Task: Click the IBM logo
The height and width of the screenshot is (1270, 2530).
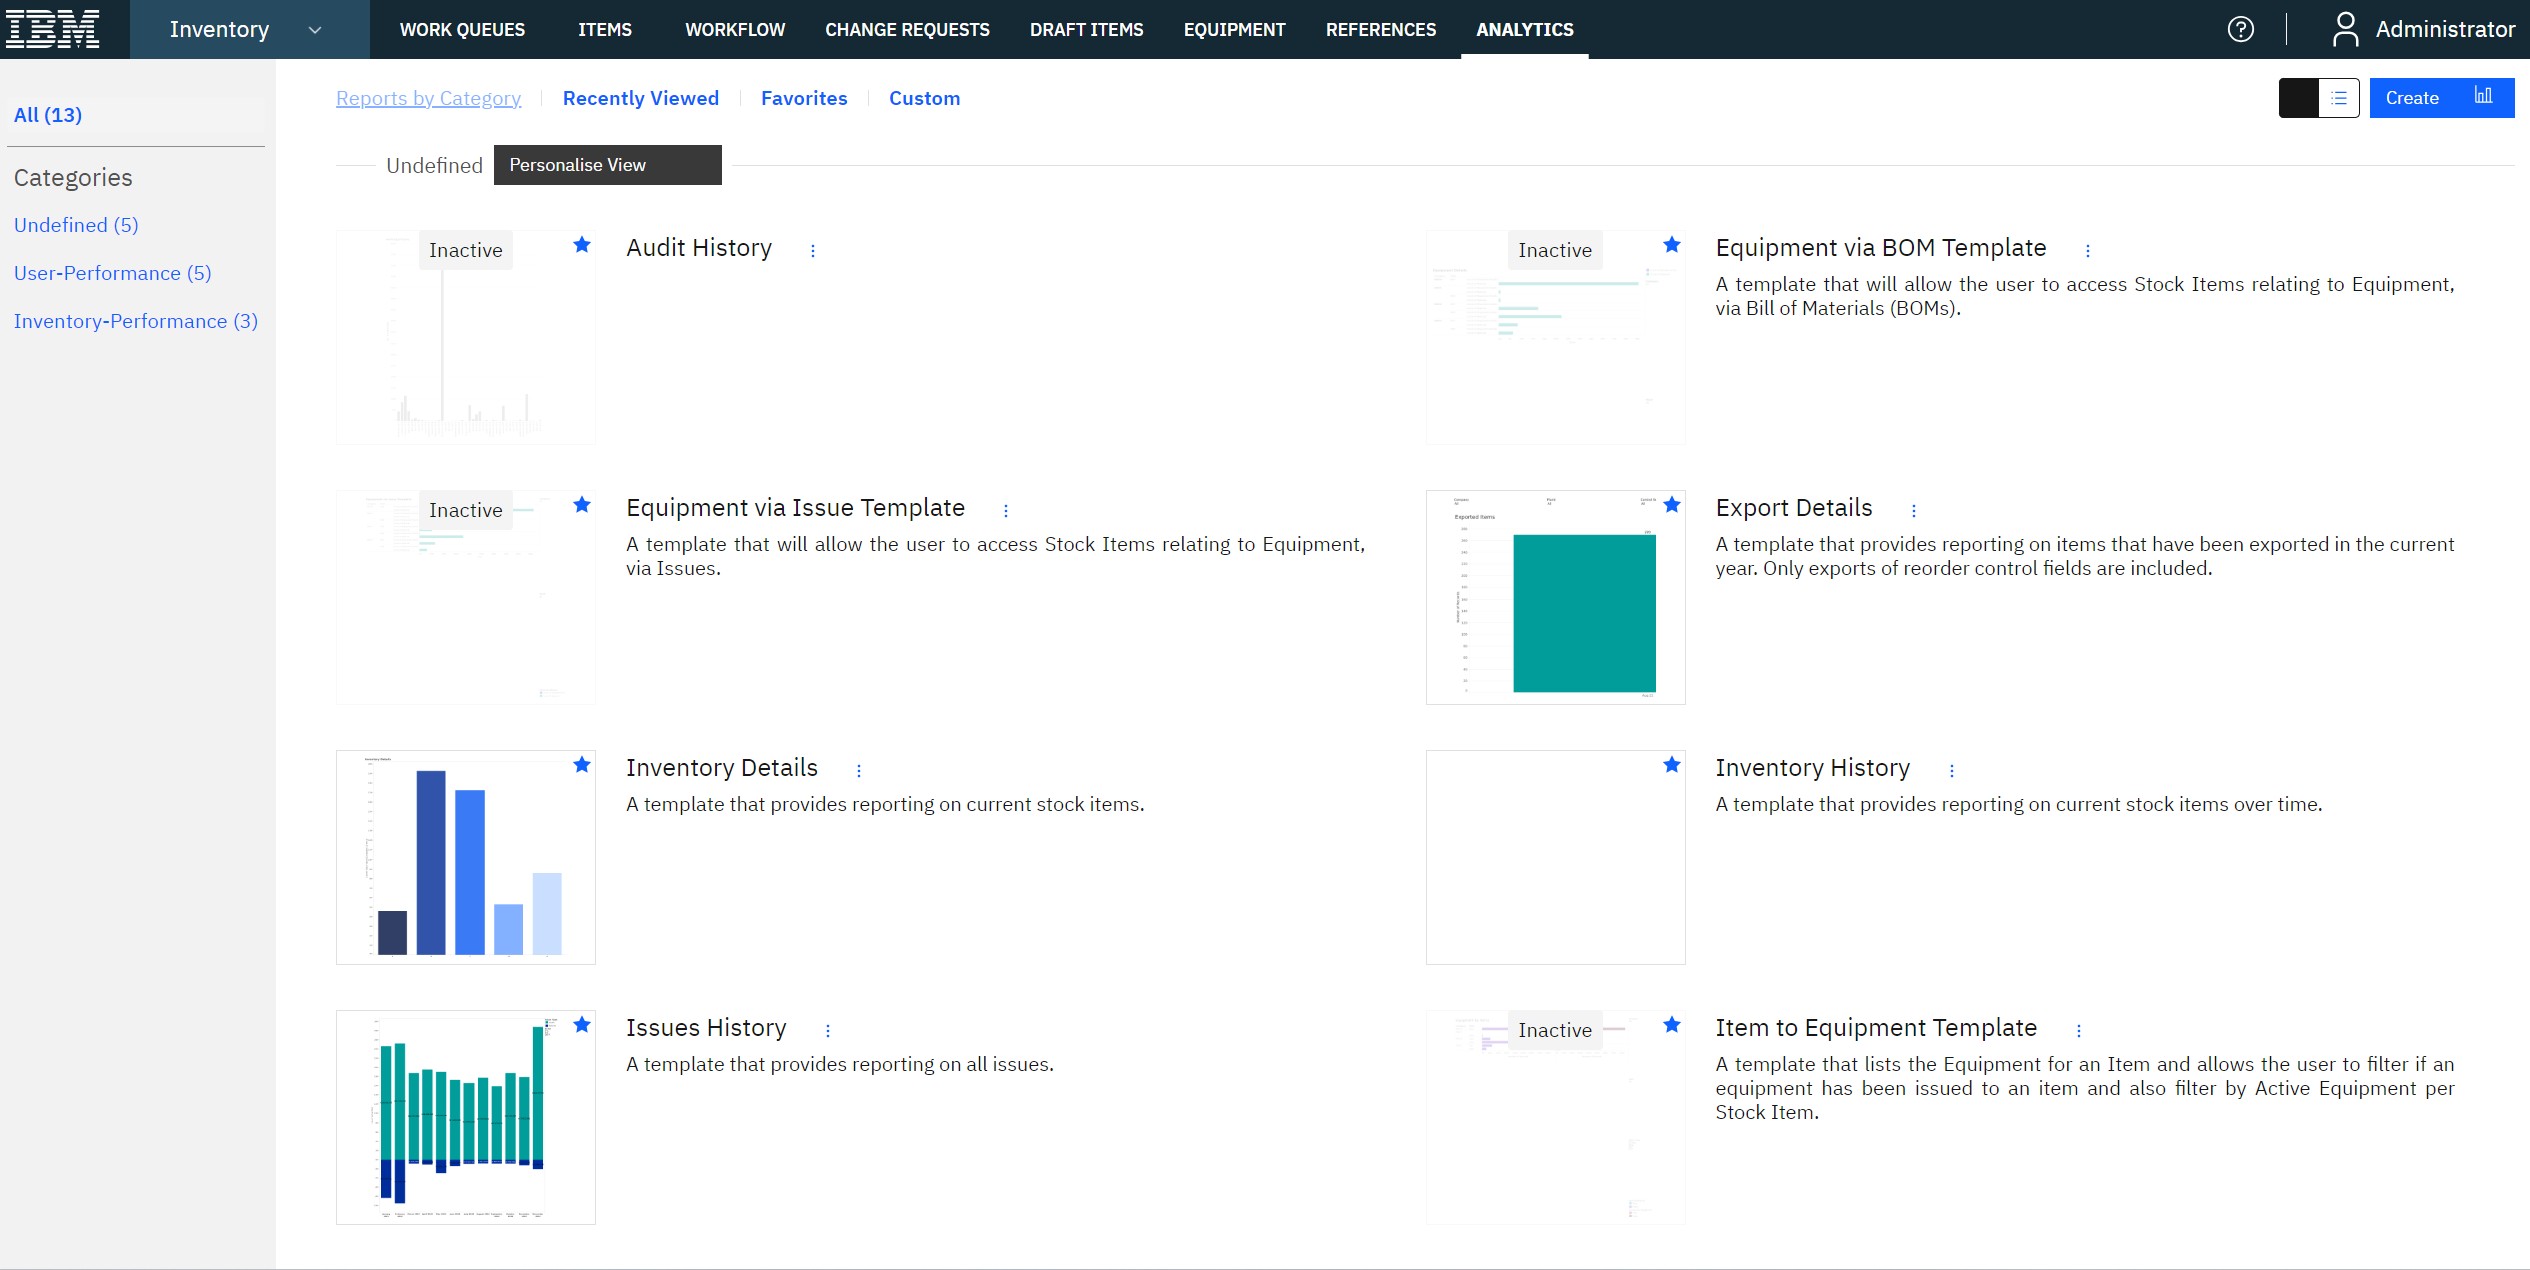Action: pos(52,29)
